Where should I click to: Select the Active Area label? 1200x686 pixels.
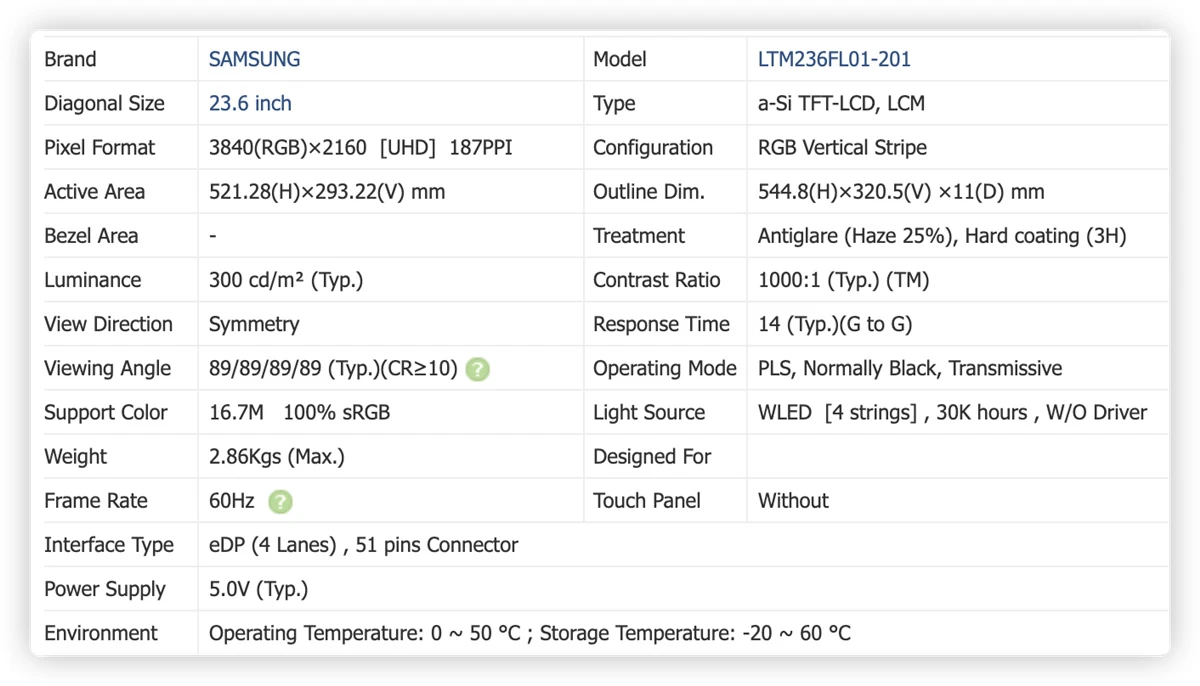pyautogui.click(x=94, y=191)
